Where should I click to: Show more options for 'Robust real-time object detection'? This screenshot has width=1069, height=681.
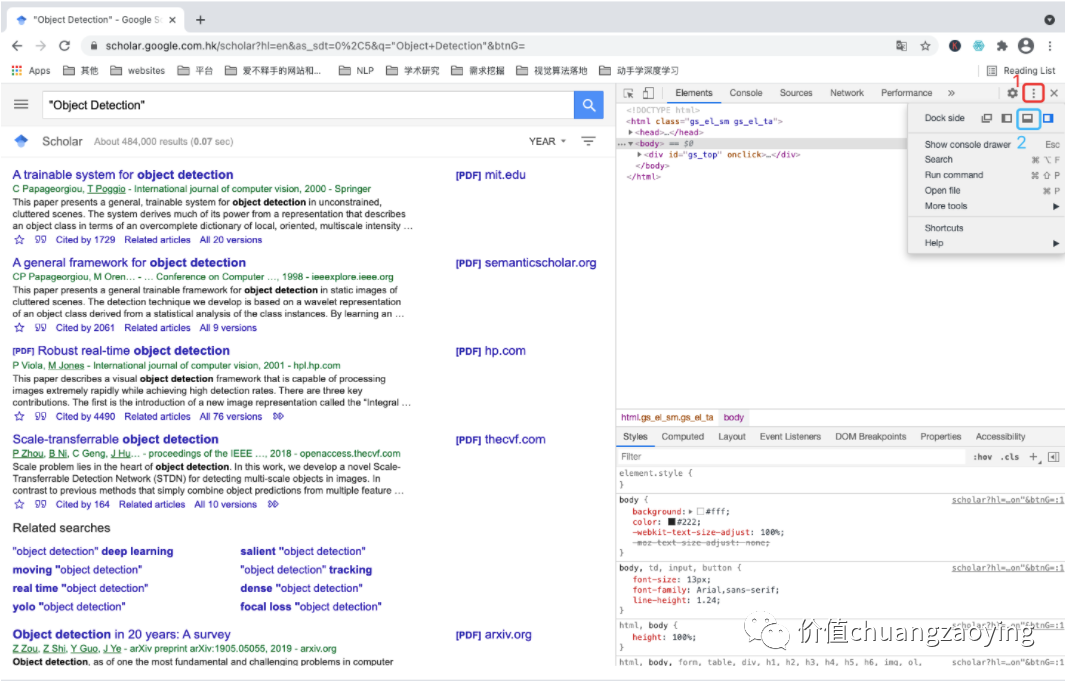point(278,417)
